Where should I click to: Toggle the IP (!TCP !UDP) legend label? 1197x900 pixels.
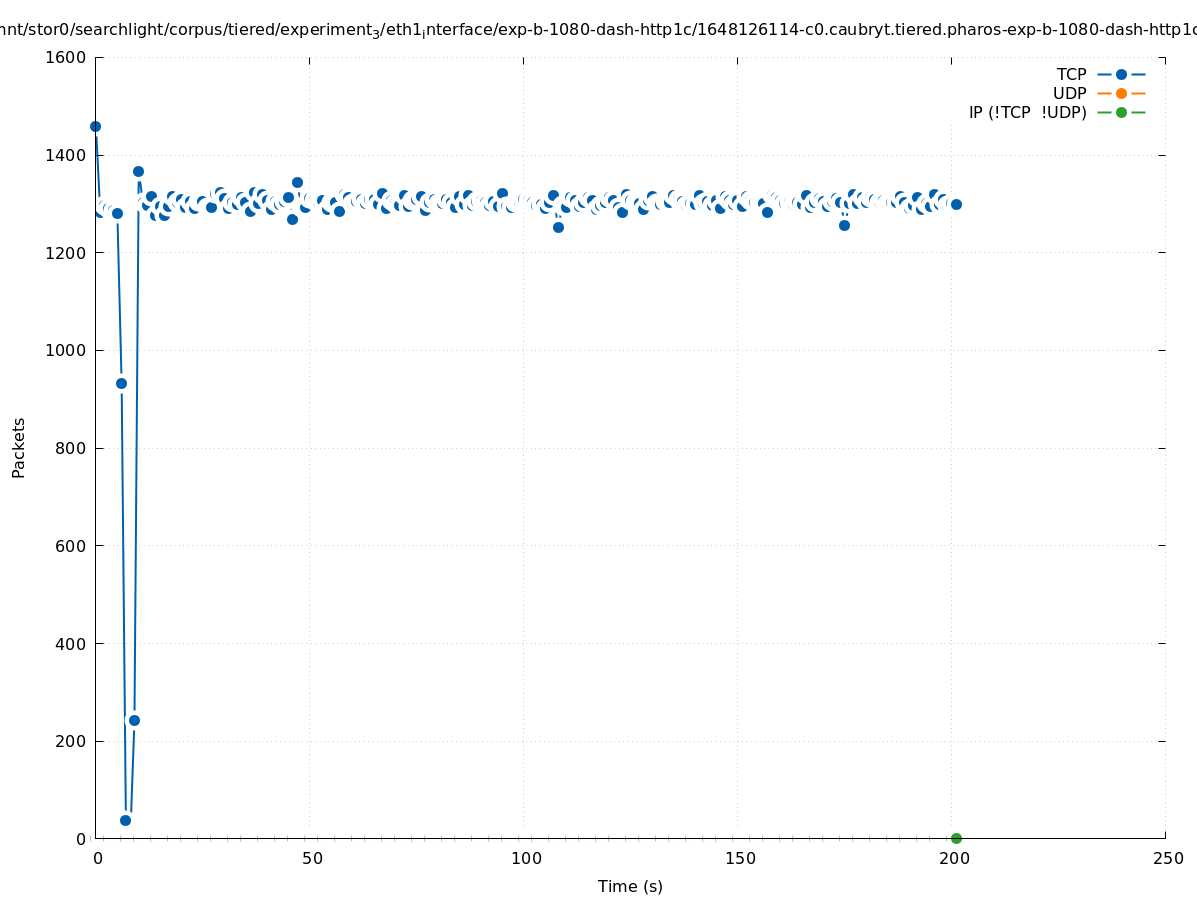1027,112
